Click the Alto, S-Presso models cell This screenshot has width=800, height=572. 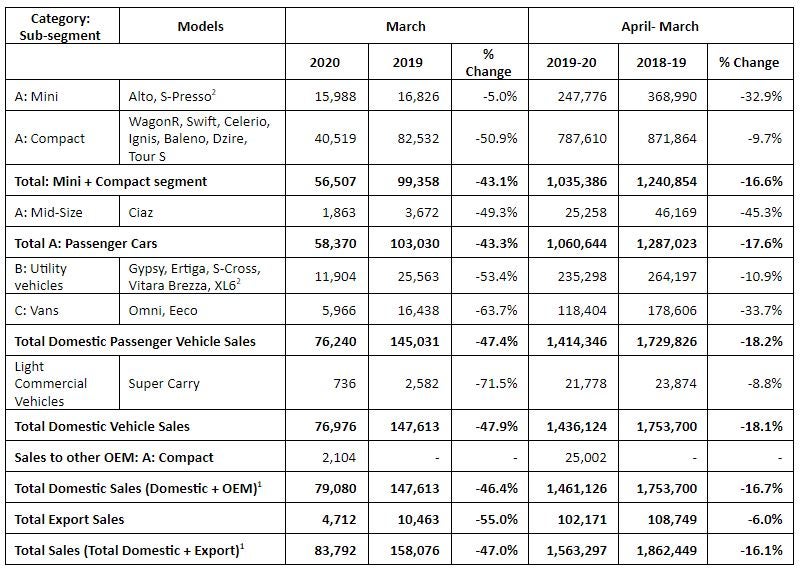[202, 96]
